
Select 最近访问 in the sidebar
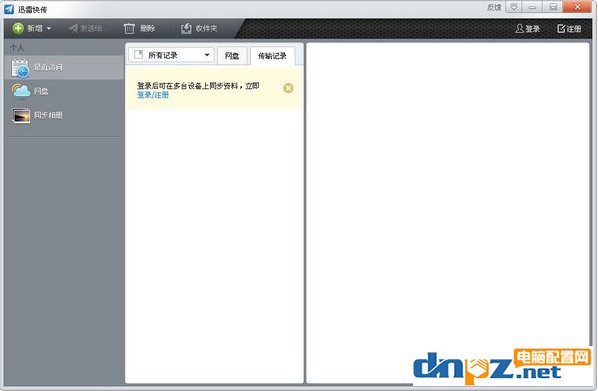pyautogui.click(x=64, y=68)
